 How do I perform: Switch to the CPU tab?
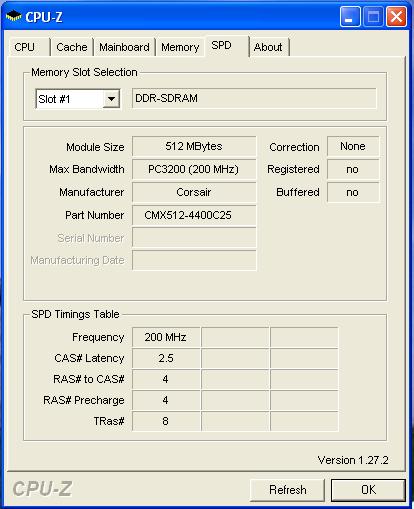(x=29, y=47)
